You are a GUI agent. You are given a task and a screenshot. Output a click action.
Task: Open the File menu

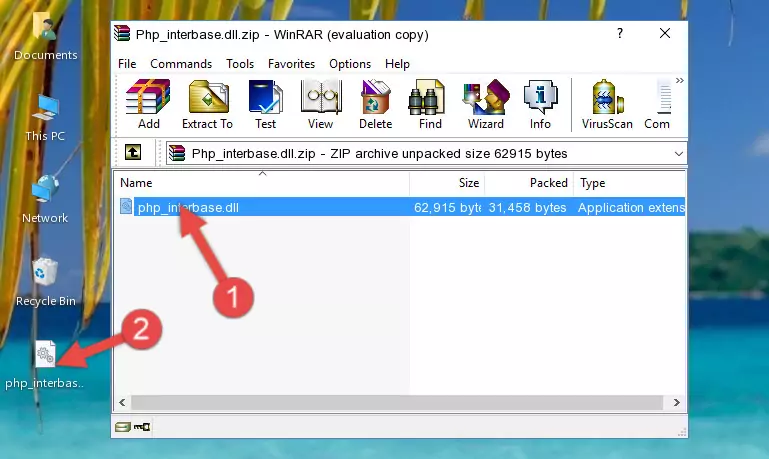[x=127, y=64]
